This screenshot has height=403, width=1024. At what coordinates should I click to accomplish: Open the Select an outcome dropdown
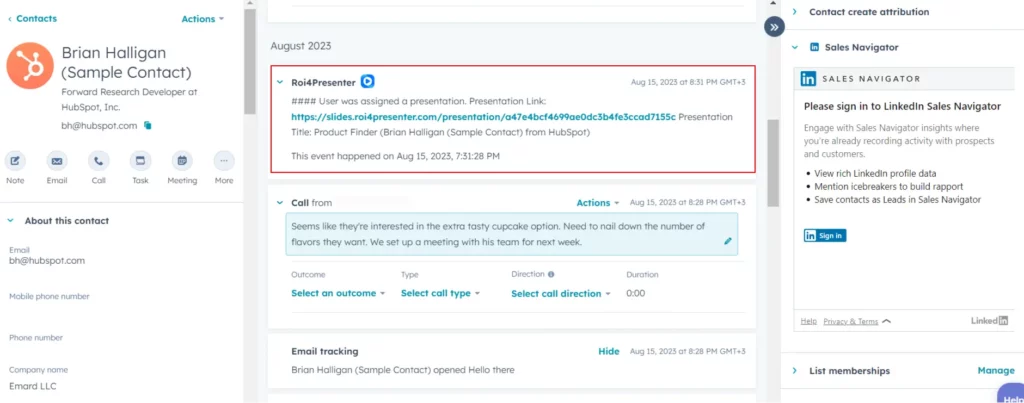338,293
